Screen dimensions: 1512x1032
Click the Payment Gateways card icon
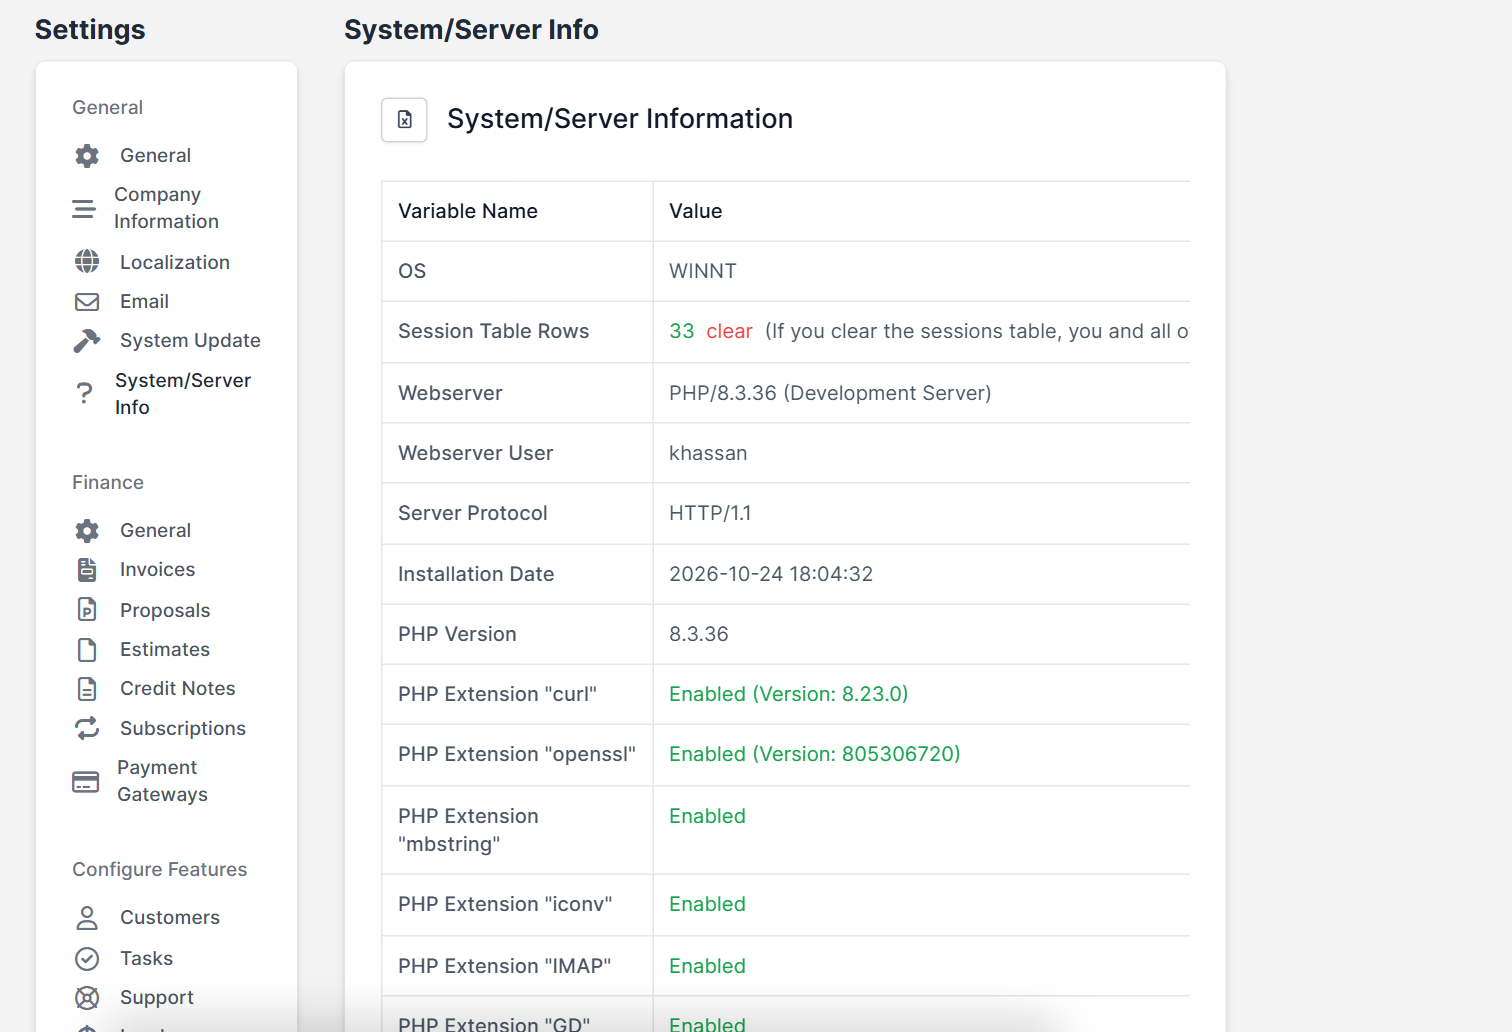pos(86,782)
